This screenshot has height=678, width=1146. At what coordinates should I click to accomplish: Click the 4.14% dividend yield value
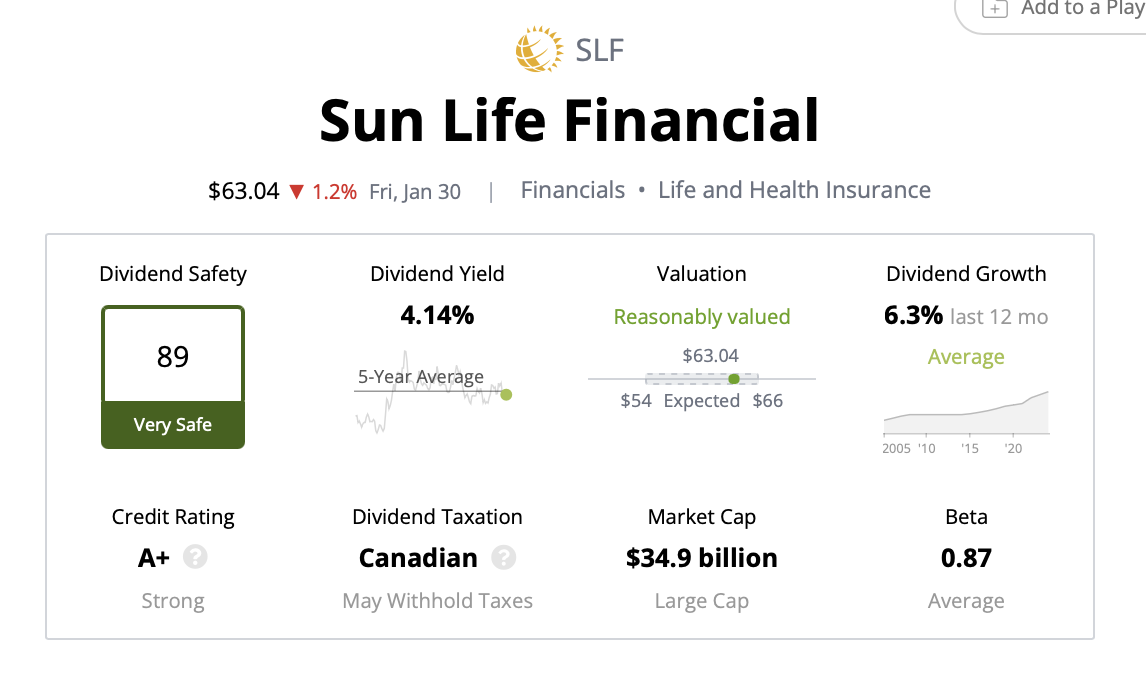coord(437,316)
